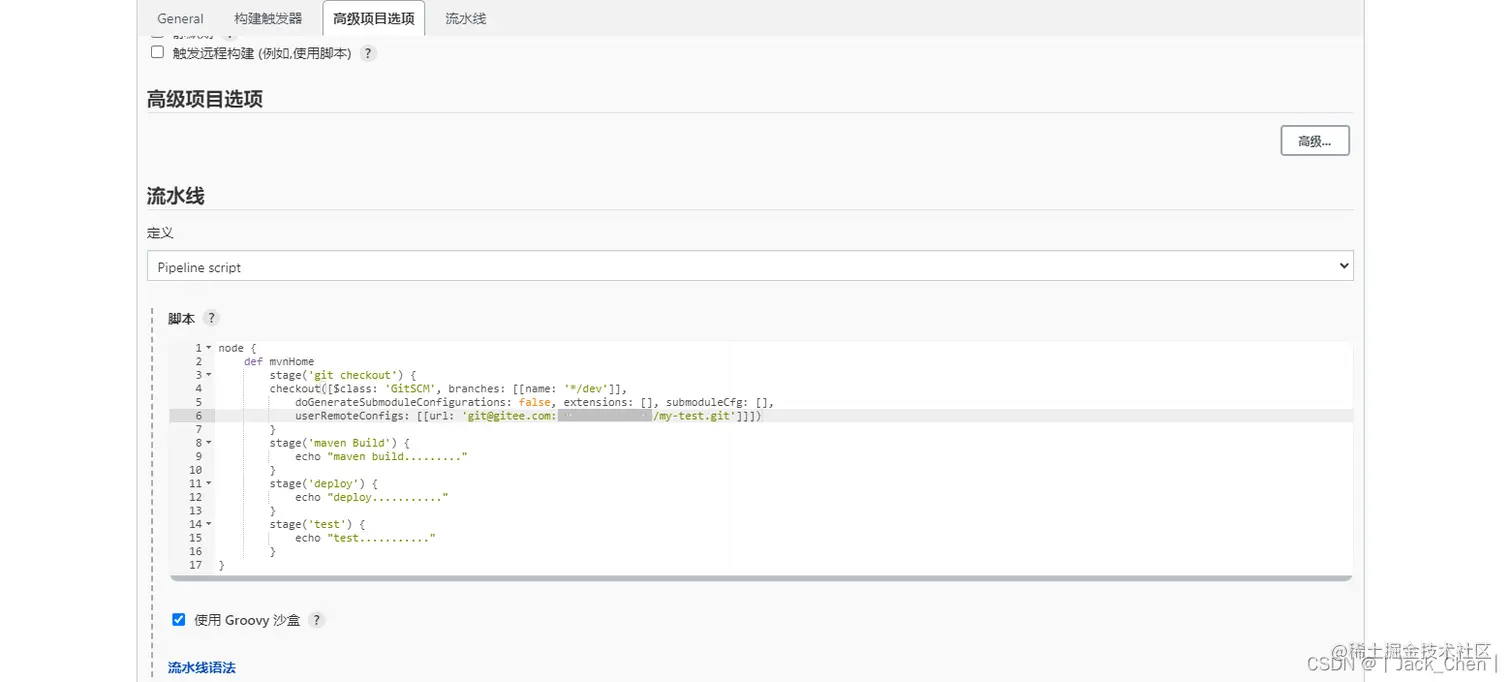Click the 定义 label
The height and width of the screenshot is (682, 1512).
pos(160,232)
